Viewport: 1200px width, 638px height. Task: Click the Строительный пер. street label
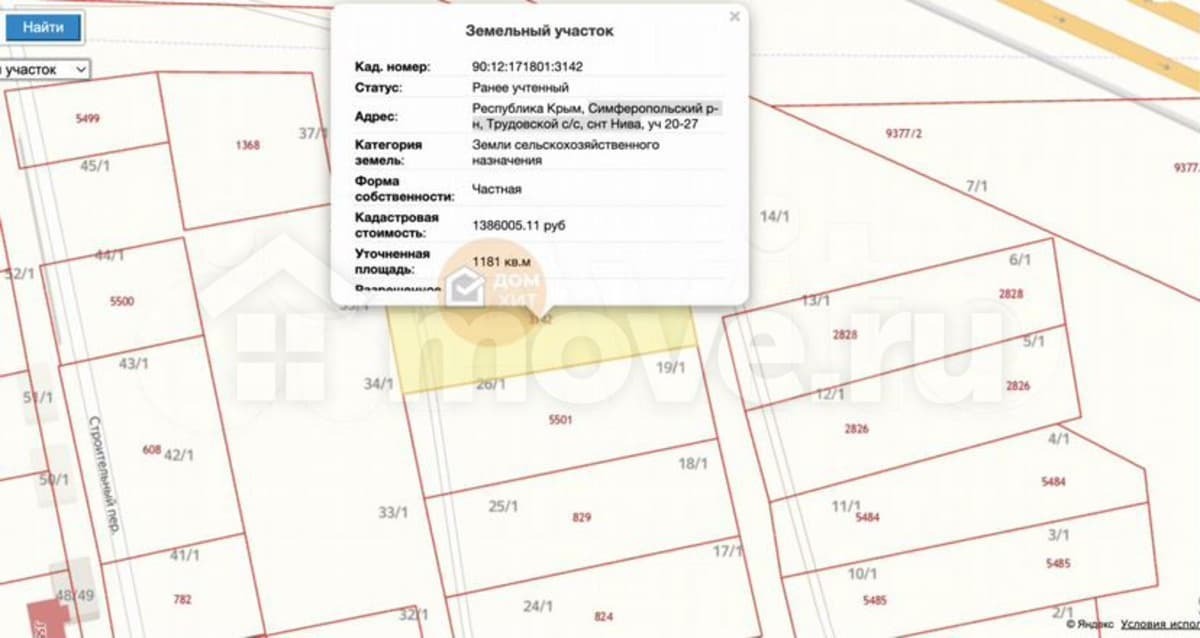coord(104,475)
